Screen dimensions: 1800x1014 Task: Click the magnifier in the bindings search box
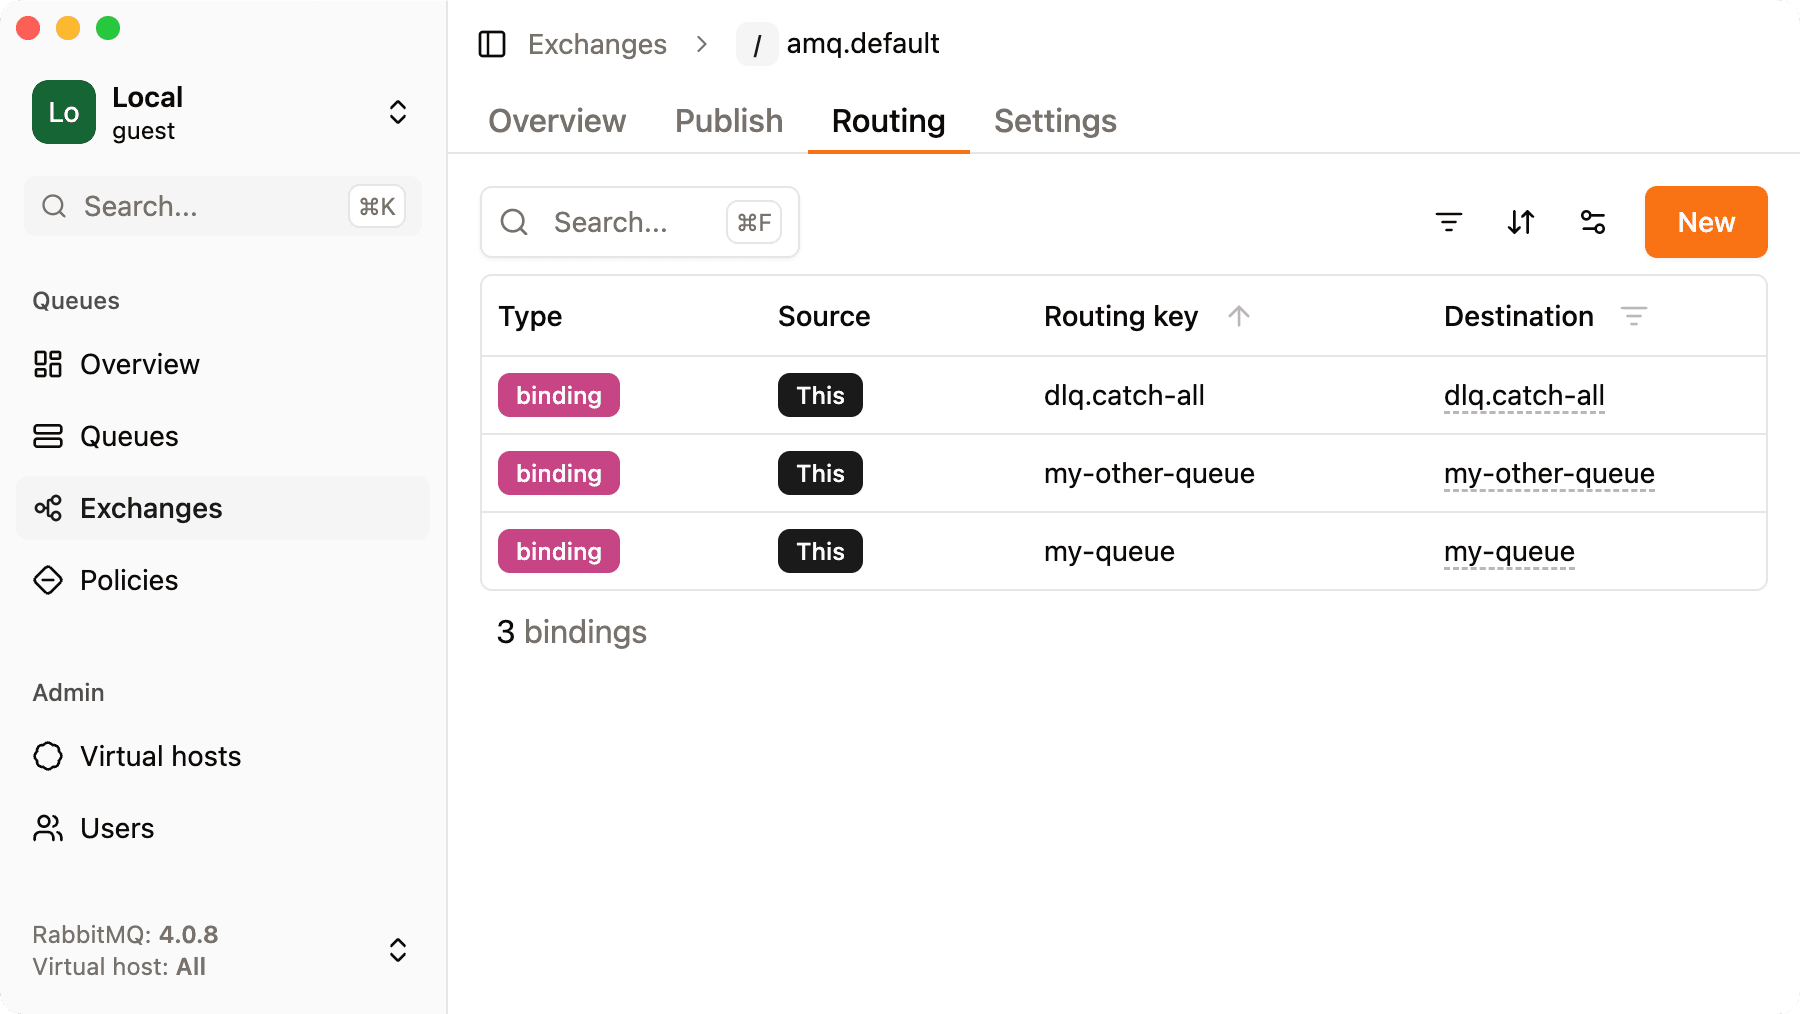click(x=514, y=222)
